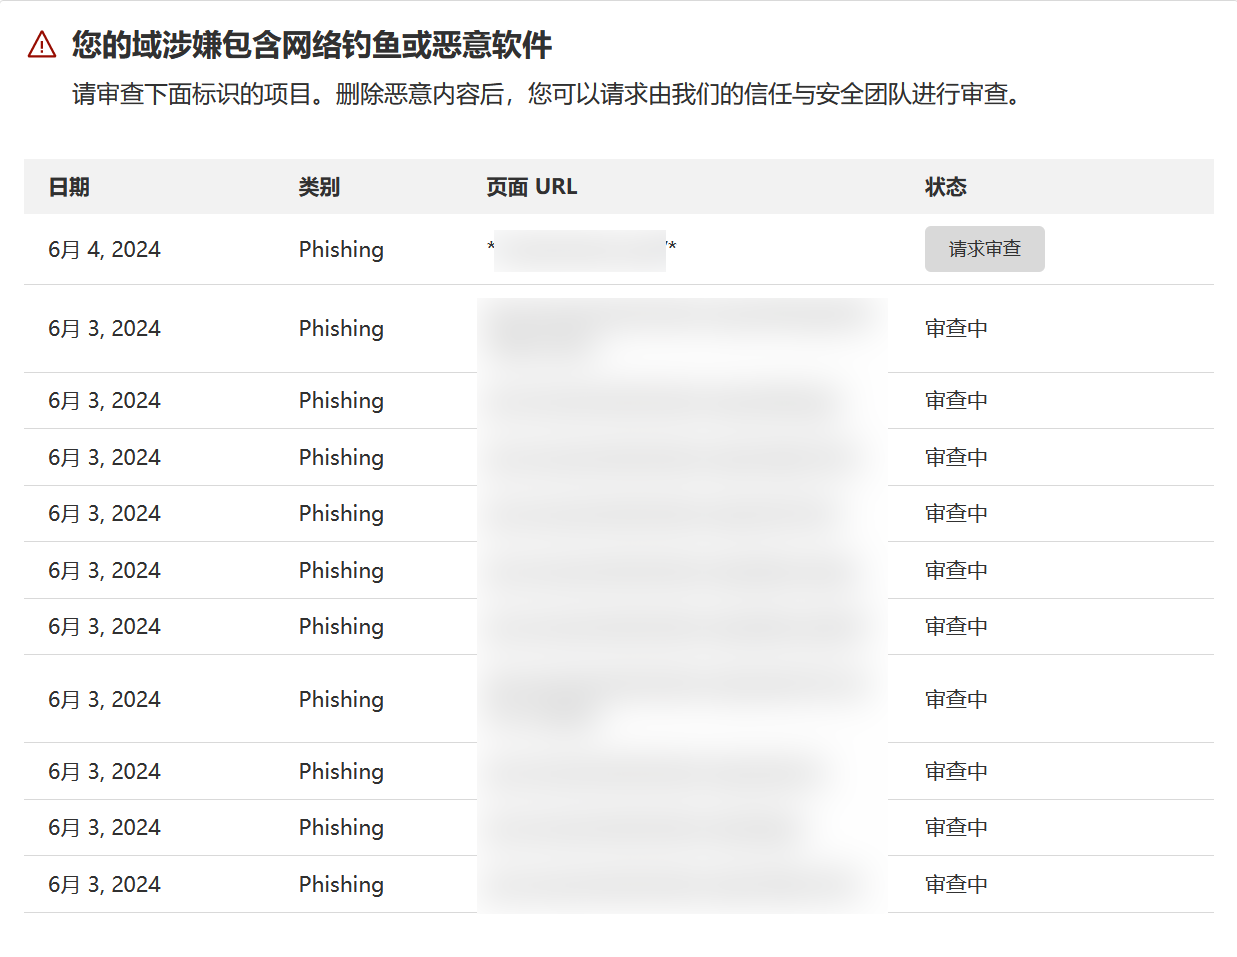This screenshot has width=1237, height=957.
Task: Click Phishing in the bottom table row
Action: coord(341,885)
